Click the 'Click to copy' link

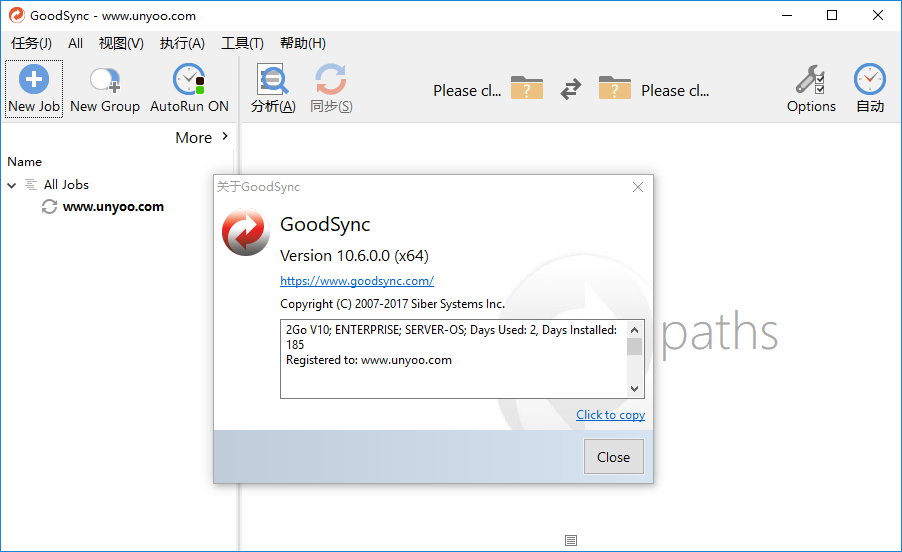[x=610, y=415]
